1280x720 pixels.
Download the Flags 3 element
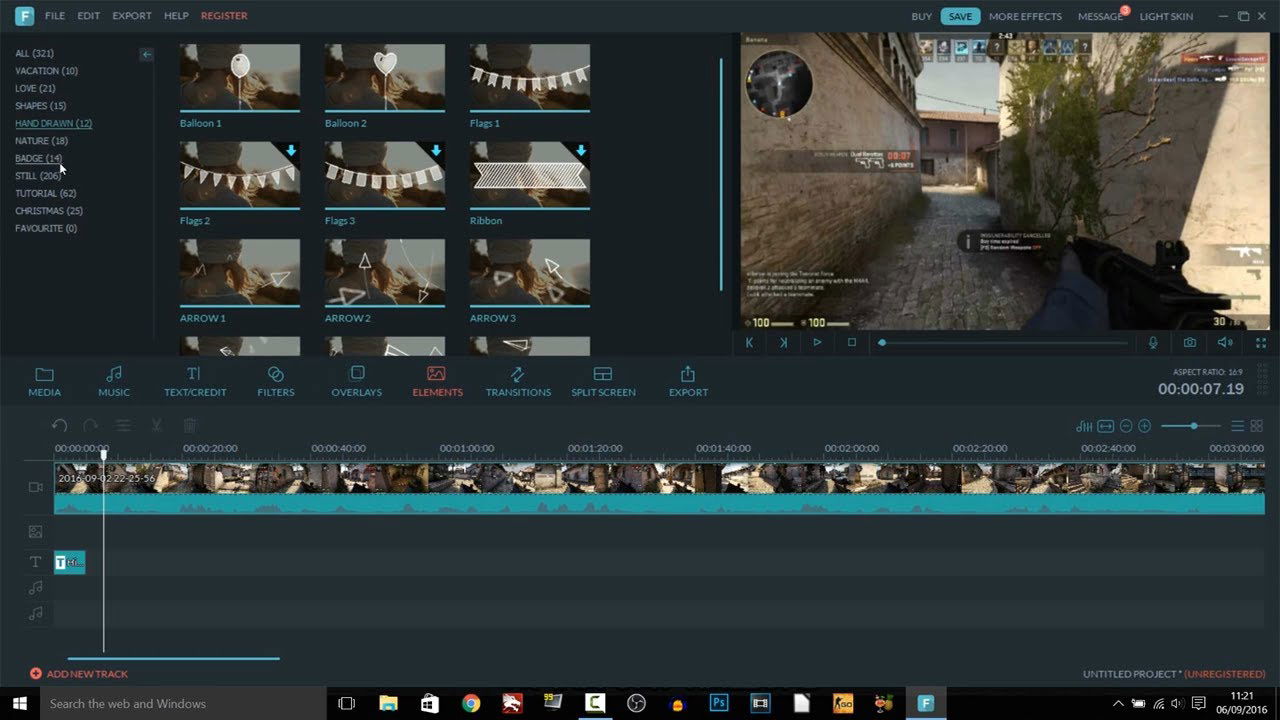(x=436, y=151)
